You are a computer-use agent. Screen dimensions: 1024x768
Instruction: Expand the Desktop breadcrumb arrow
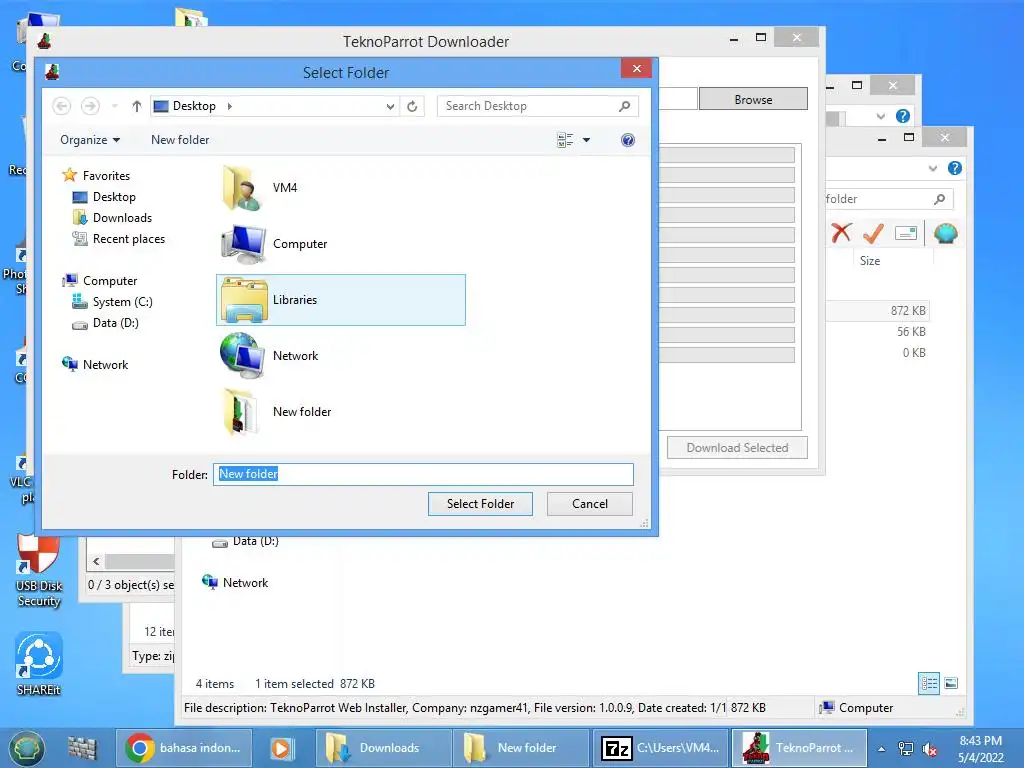pyautogui.click(x=229, y=106)
